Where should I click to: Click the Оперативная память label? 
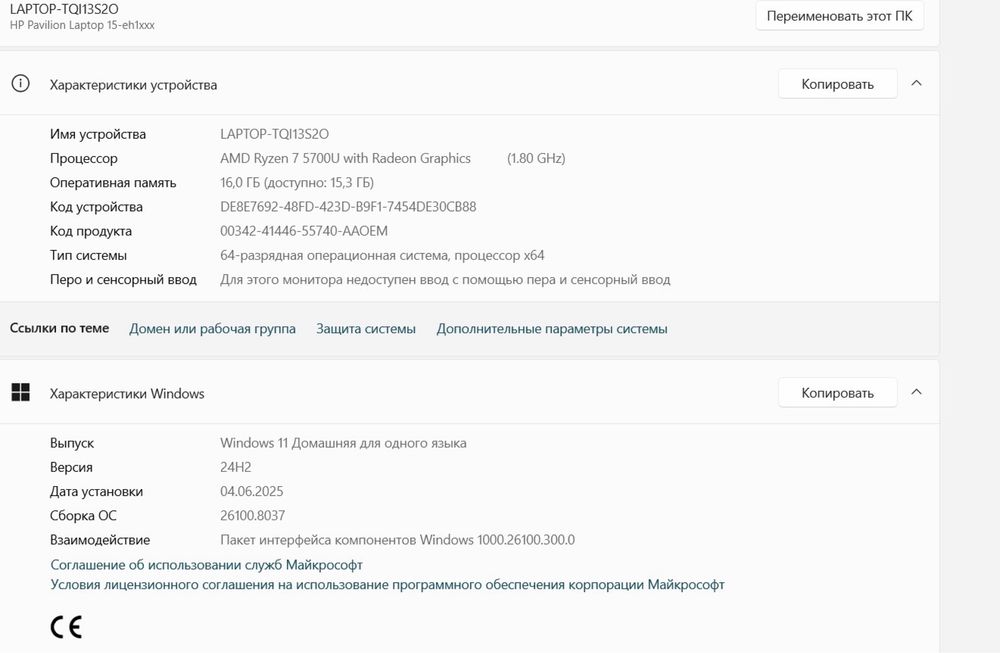coord(113,182)
